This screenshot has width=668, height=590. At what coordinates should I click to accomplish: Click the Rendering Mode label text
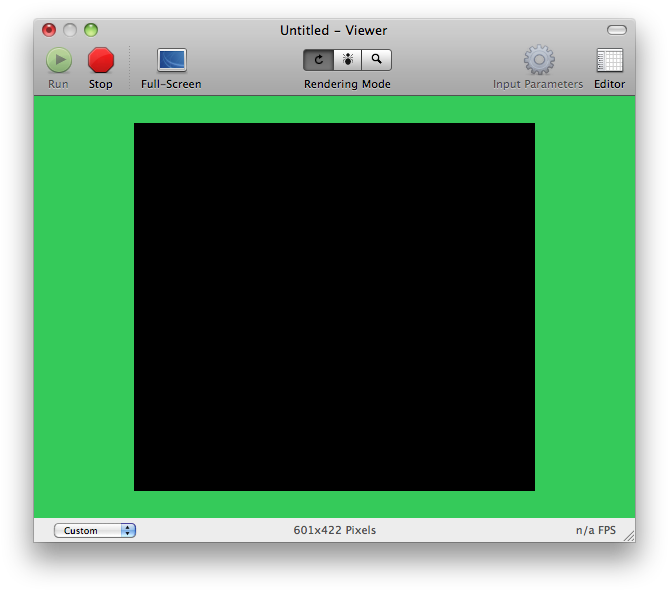(x=347, y=84)
